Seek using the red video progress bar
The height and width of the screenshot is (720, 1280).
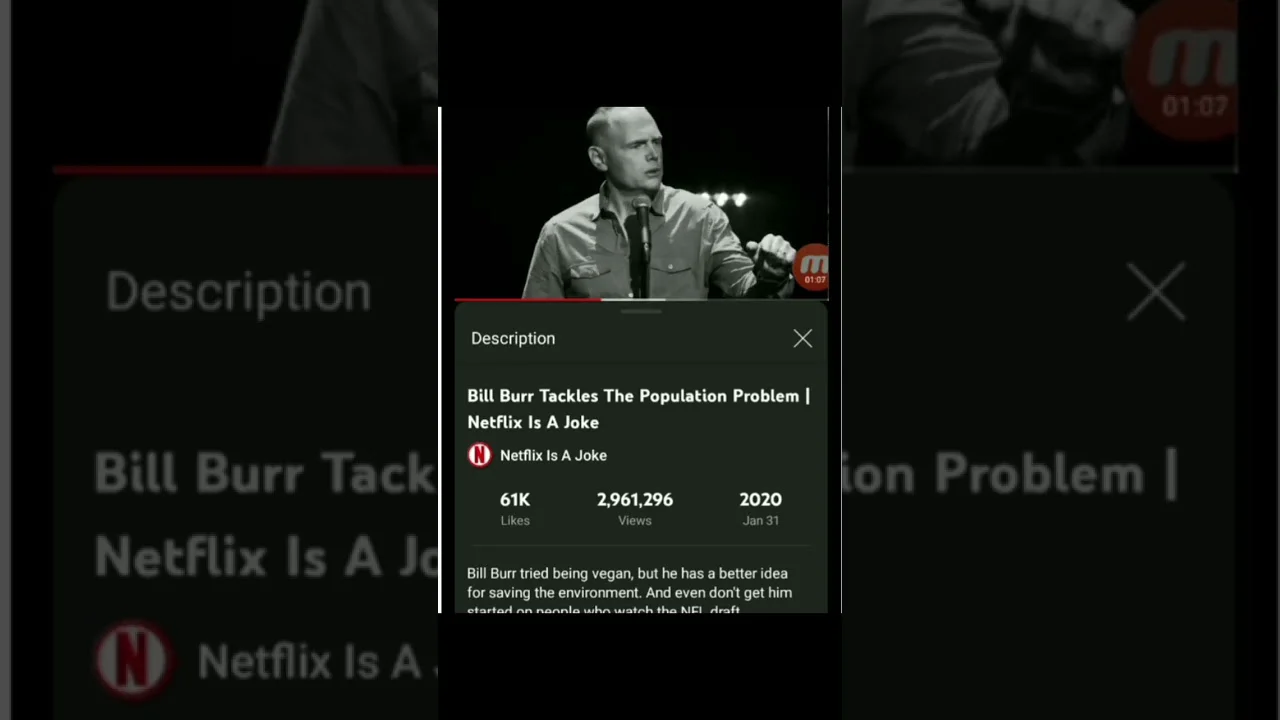coord(527,299)
